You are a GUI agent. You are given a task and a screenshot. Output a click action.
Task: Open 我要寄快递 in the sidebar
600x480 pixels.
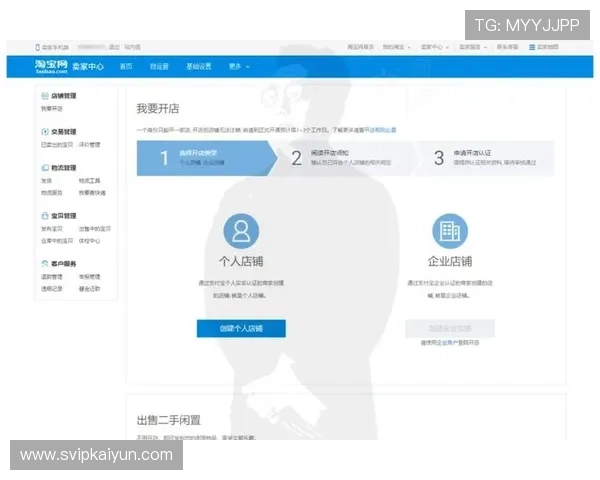click(x=92, y=193)
